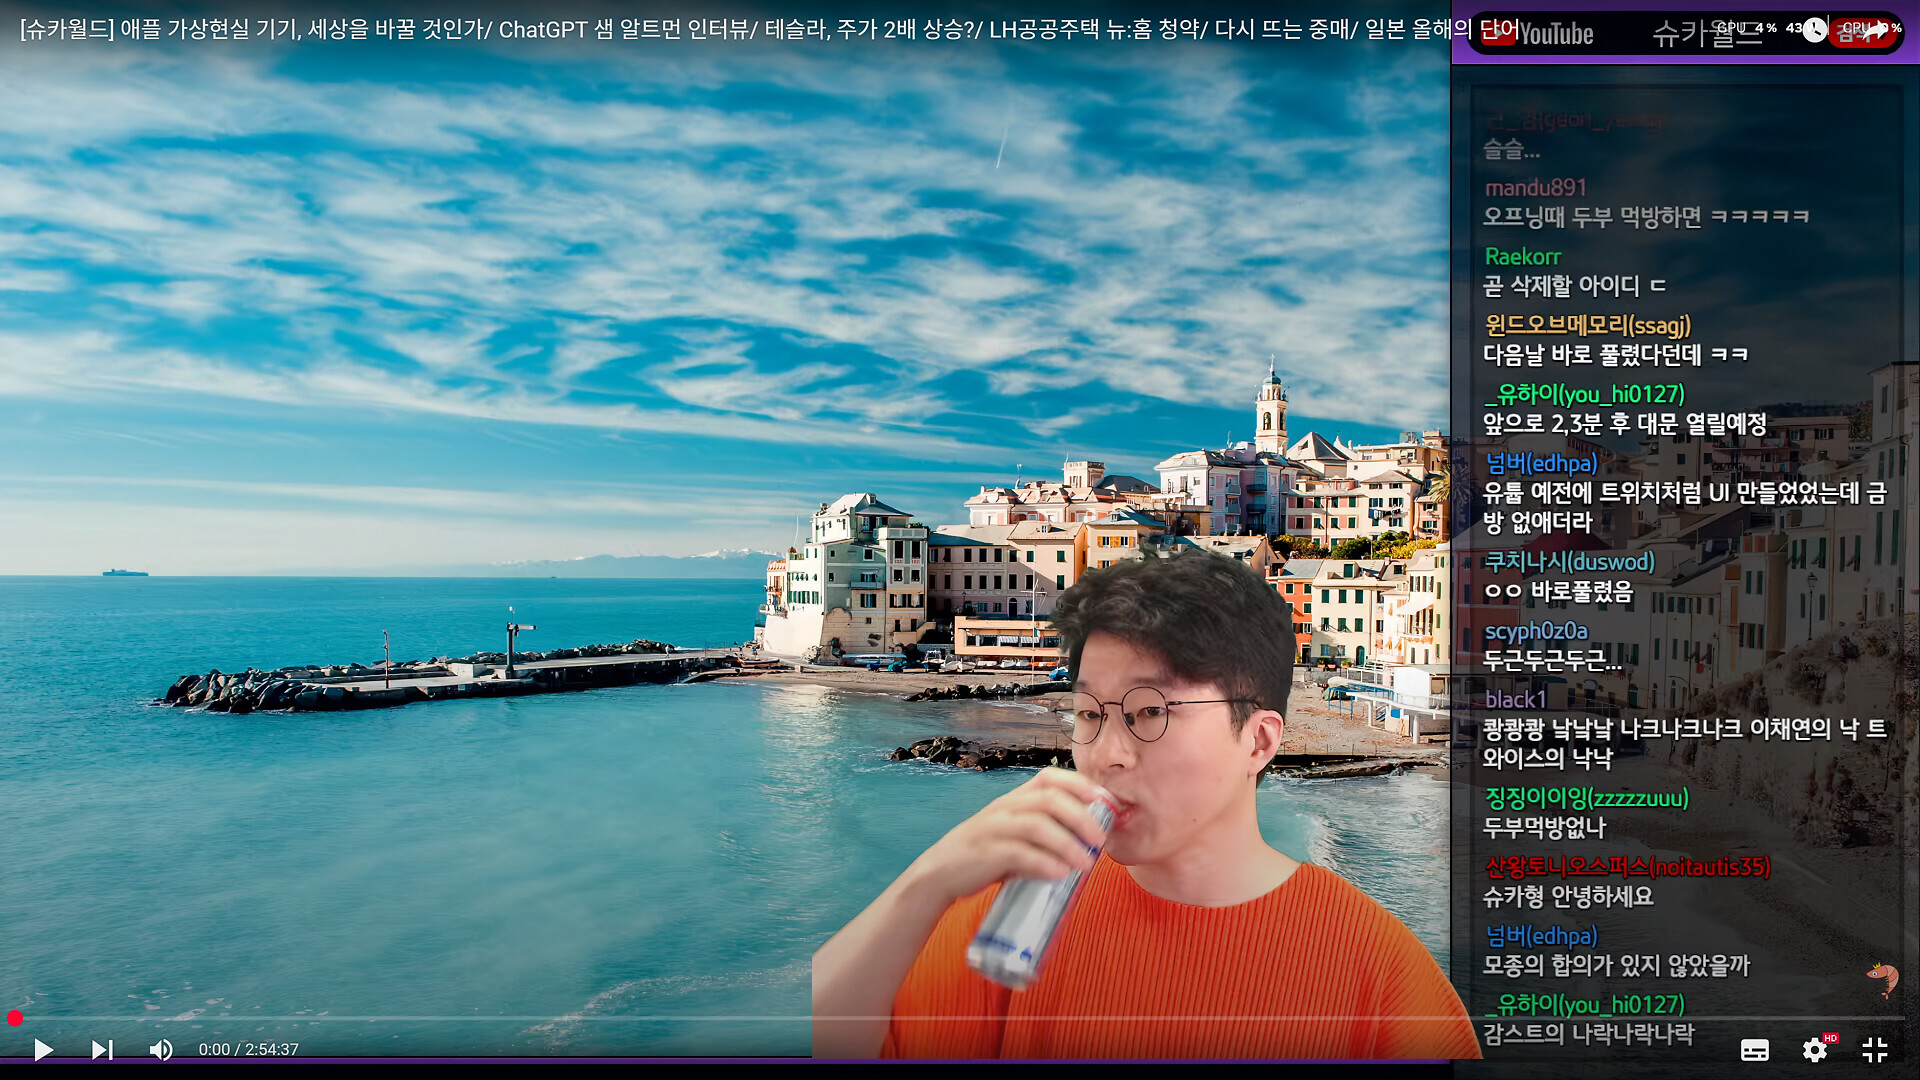Viewport: 1920px width, 1080px height.
Task: Click the 슈카월드 channel name in the overlay
Action: (x=1705, y=33)
